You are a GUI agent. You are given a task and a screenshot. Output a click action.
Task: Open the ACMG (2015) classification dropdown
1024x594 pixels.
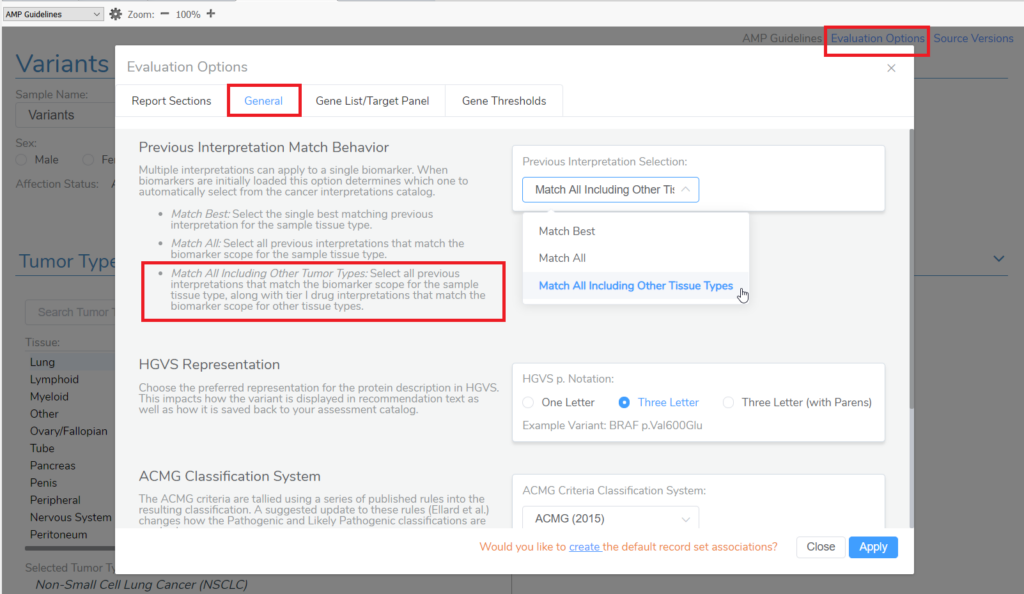click(611, 518)
